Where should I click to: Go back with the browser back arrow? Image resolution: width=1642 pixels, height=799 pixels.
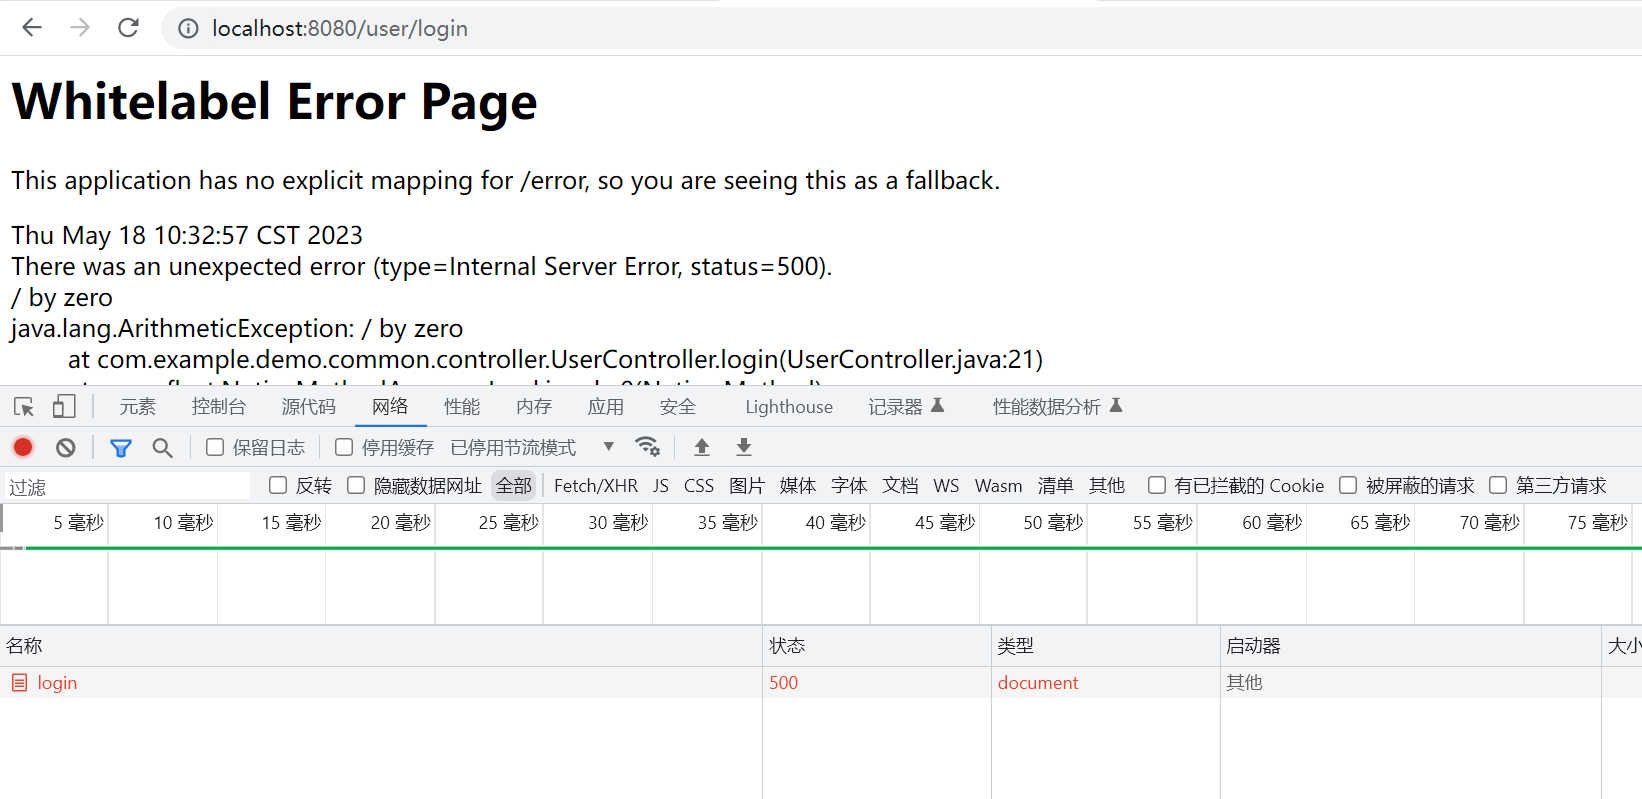click(32, 28)
